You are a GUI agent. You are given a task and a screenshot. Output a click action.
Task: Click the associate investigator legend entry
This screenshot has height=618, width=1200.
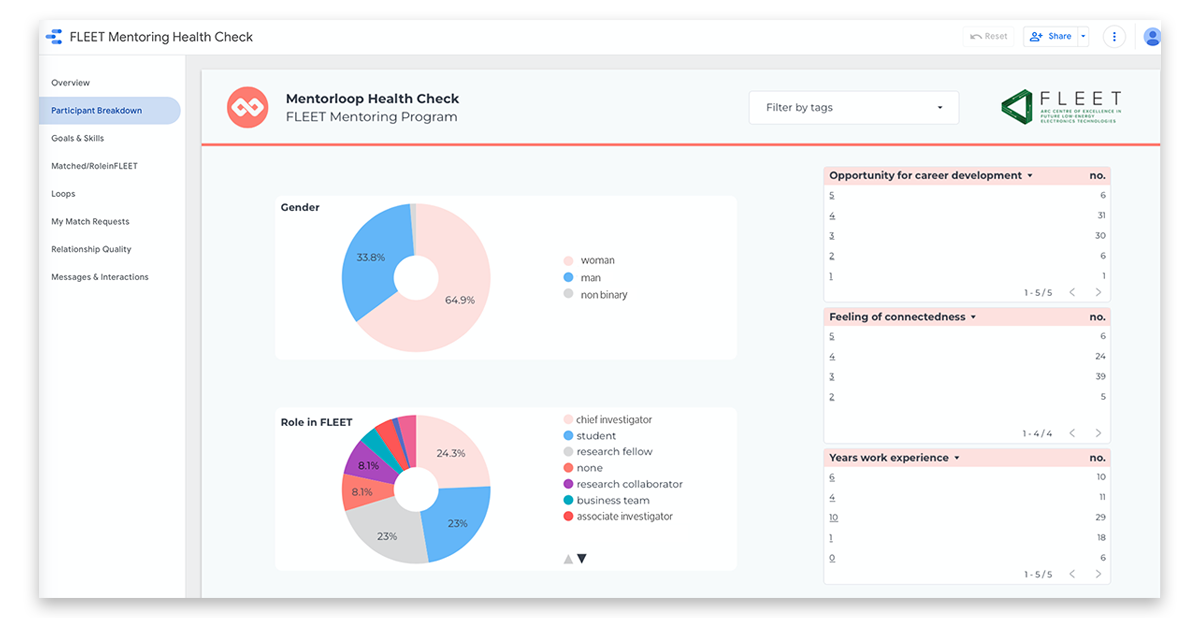click(x=618, y=517)
